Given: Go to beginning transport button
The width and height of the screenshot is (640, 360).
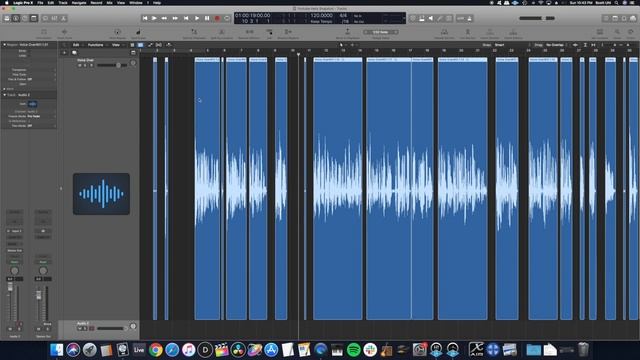Looking at the screenshot, I should [x=145, y=18].
